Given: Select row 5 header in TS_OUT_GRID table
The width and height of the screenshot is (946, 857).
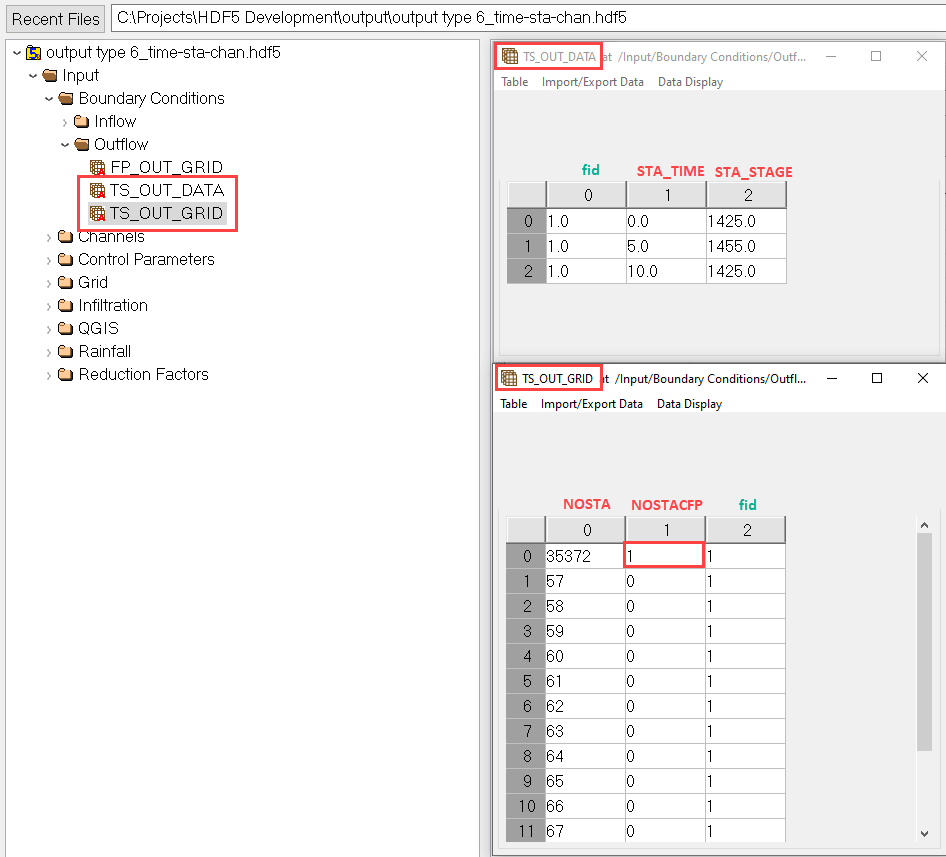Looking at the screenshot, I should (x=526, y=681).
